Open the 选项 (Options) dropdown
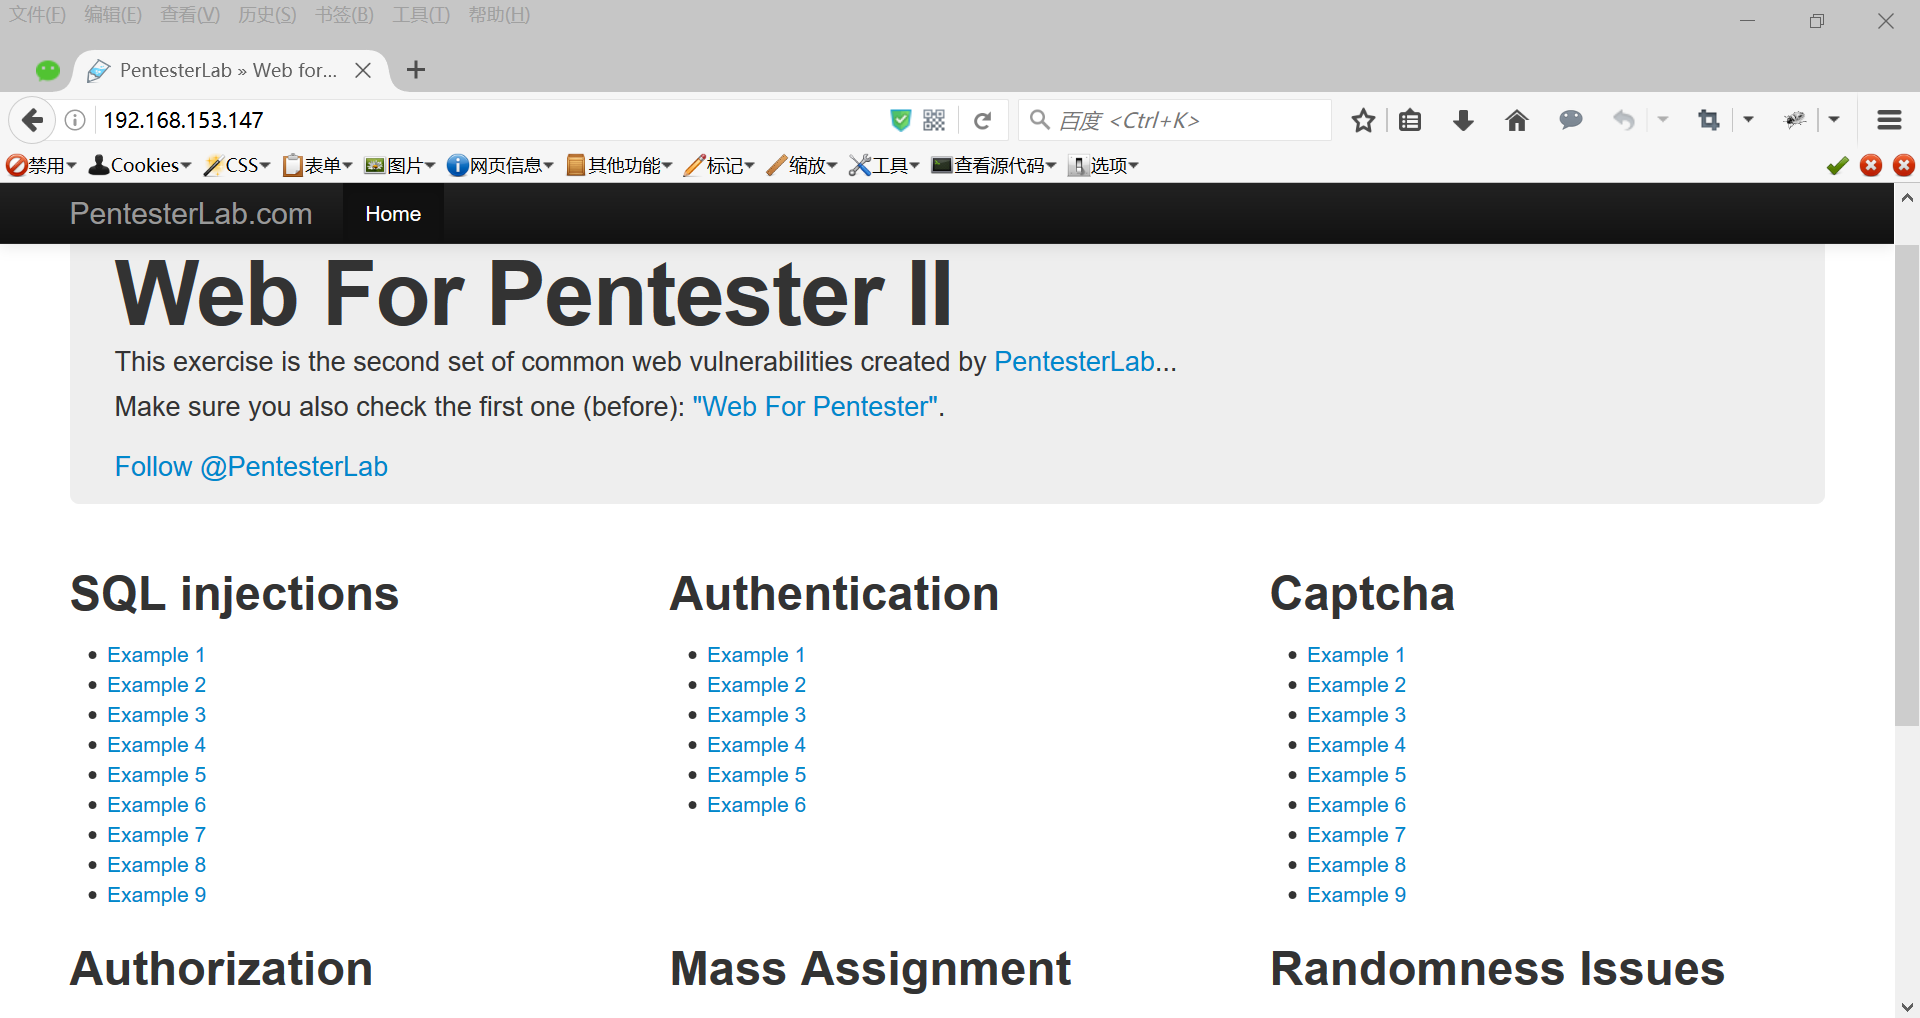Image resolution: width=1920 pixels, height=1018 pixels. (1103, 165)
